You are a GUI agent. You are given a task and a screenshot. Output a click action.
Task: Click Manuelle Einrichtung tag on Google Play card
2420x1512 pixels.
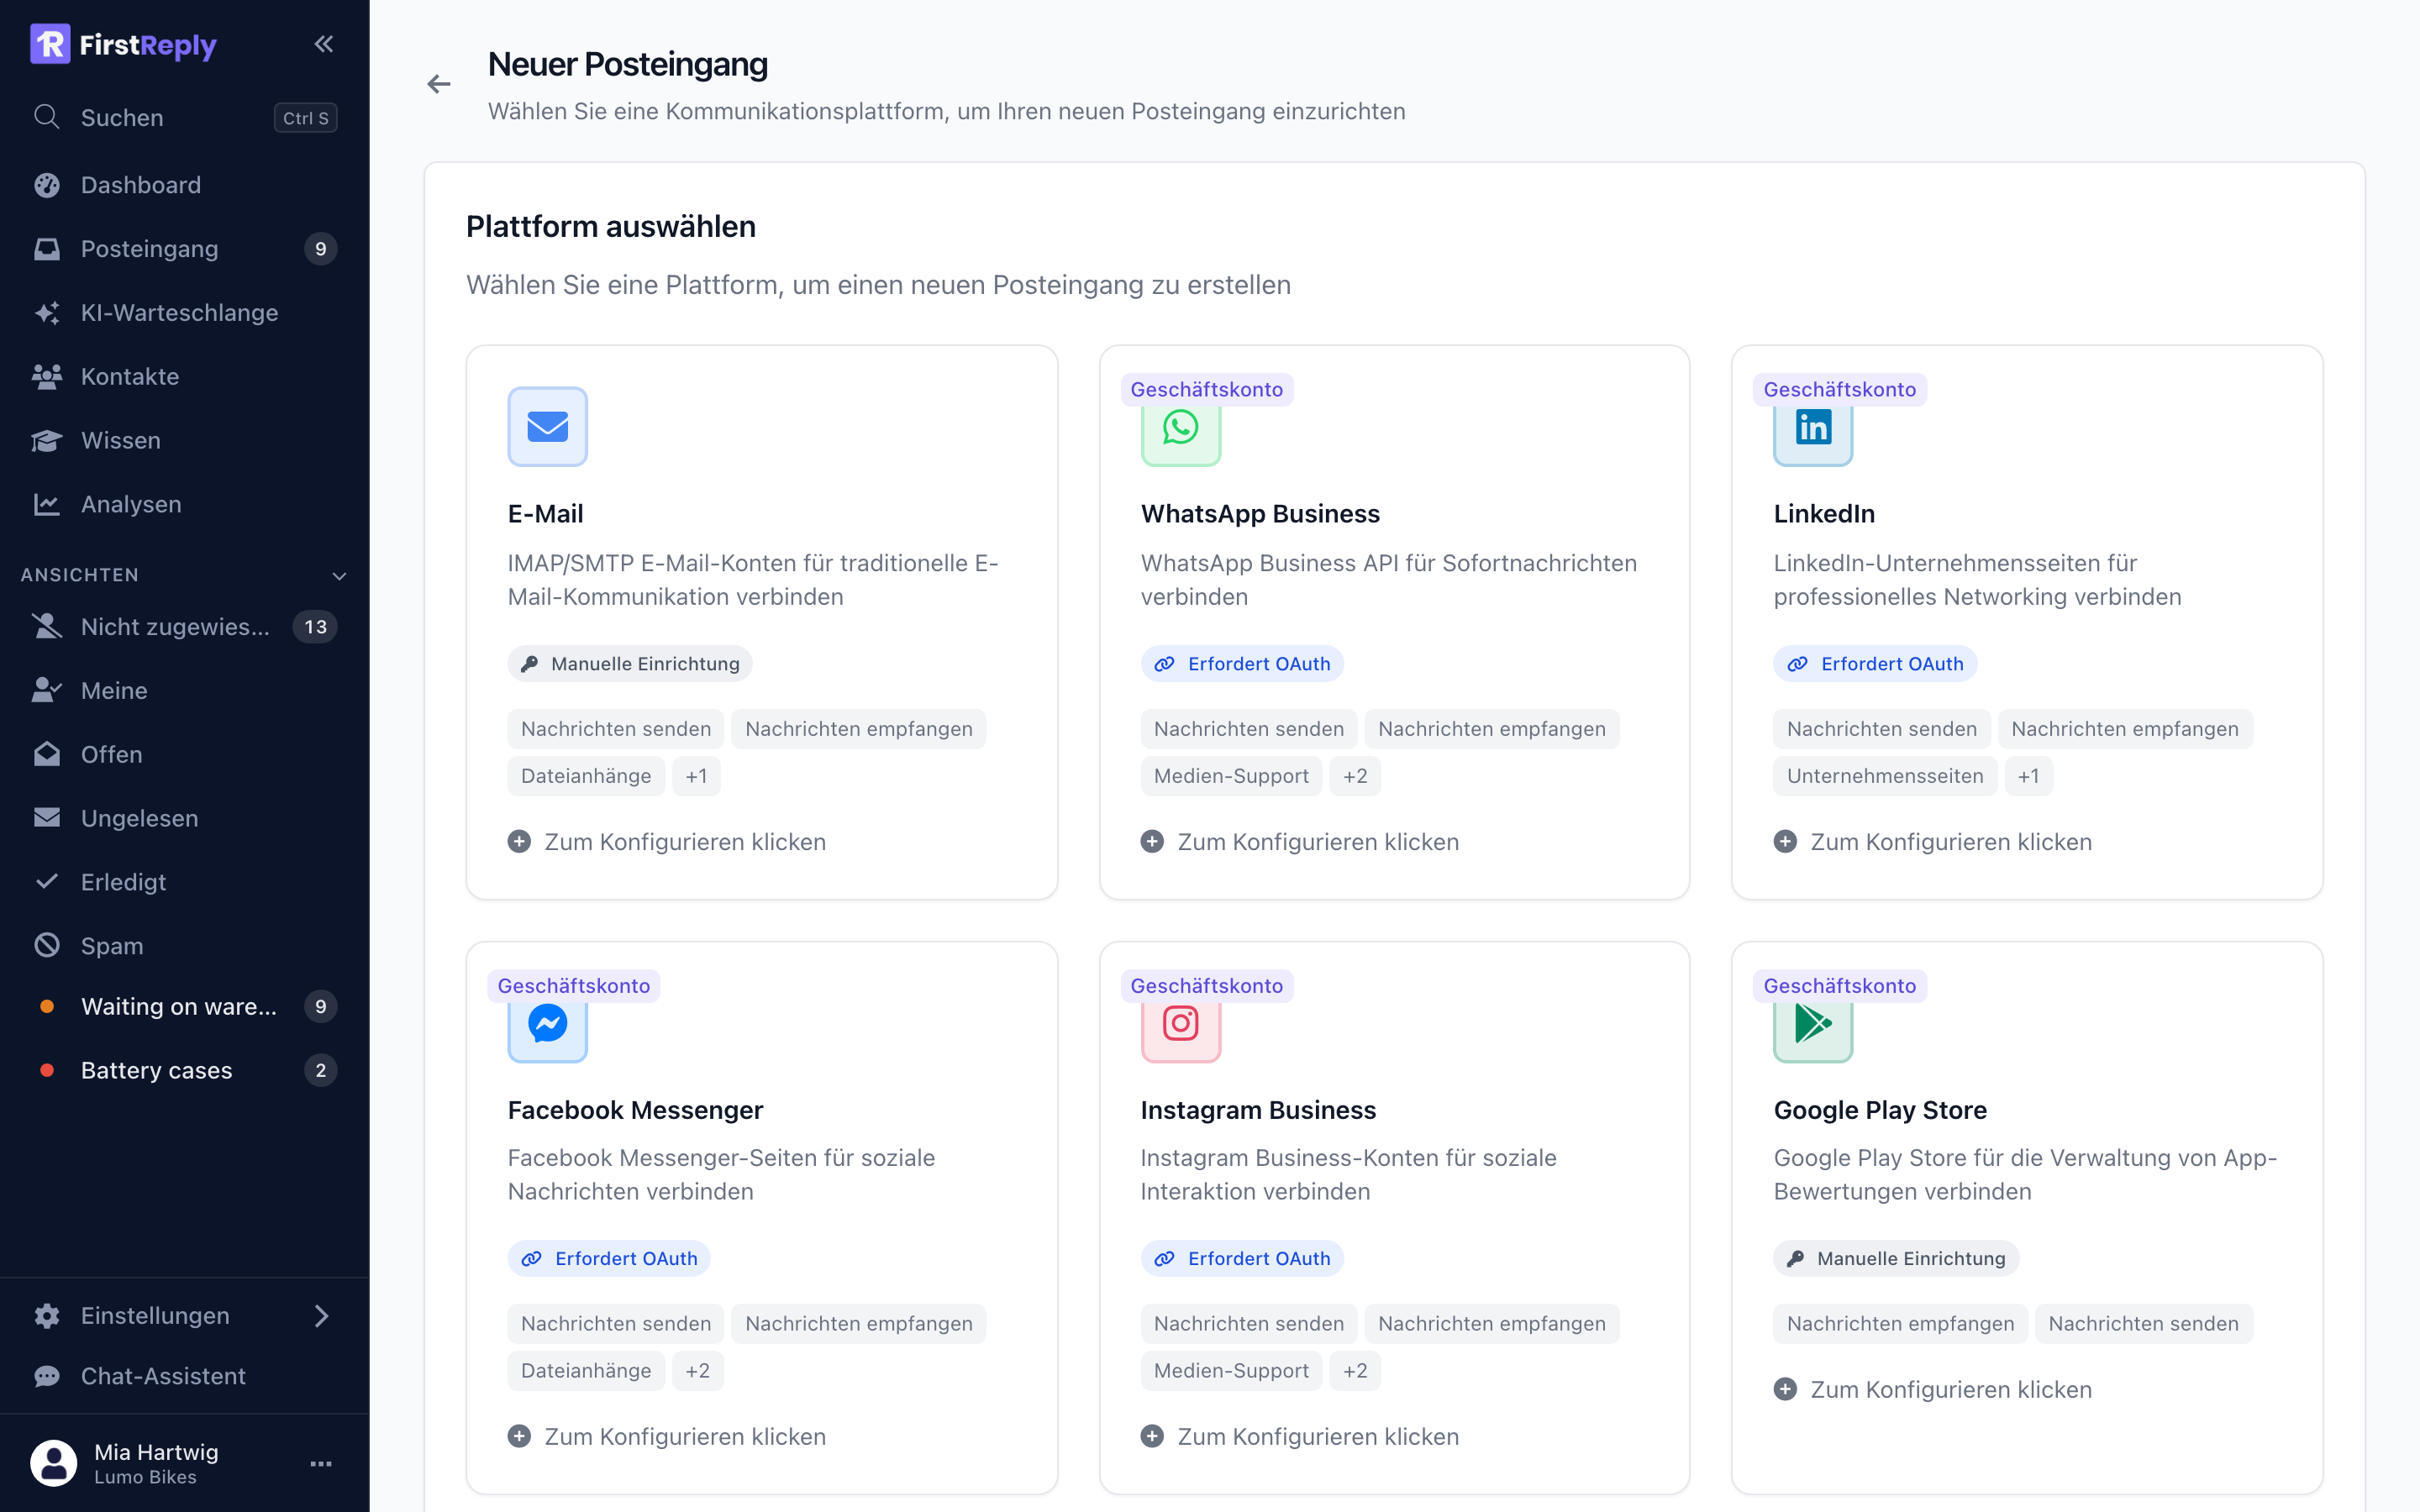click(x=1896, y=1259)
